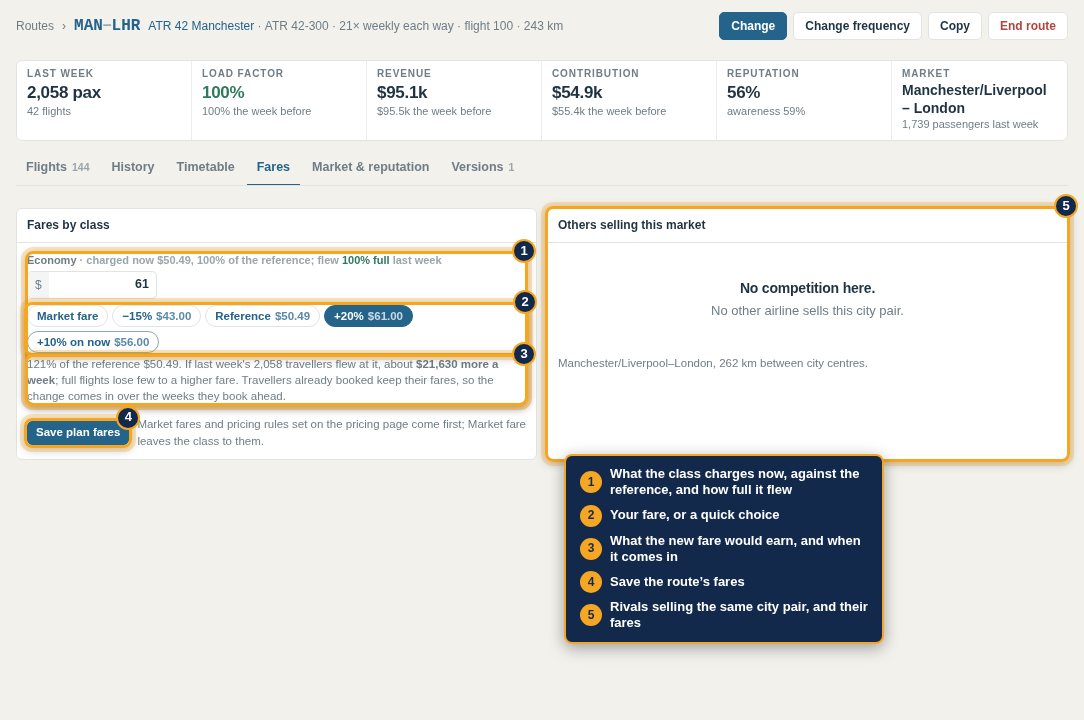Switch to the Versions tab
1084x720 pixels.
[483, 167]
